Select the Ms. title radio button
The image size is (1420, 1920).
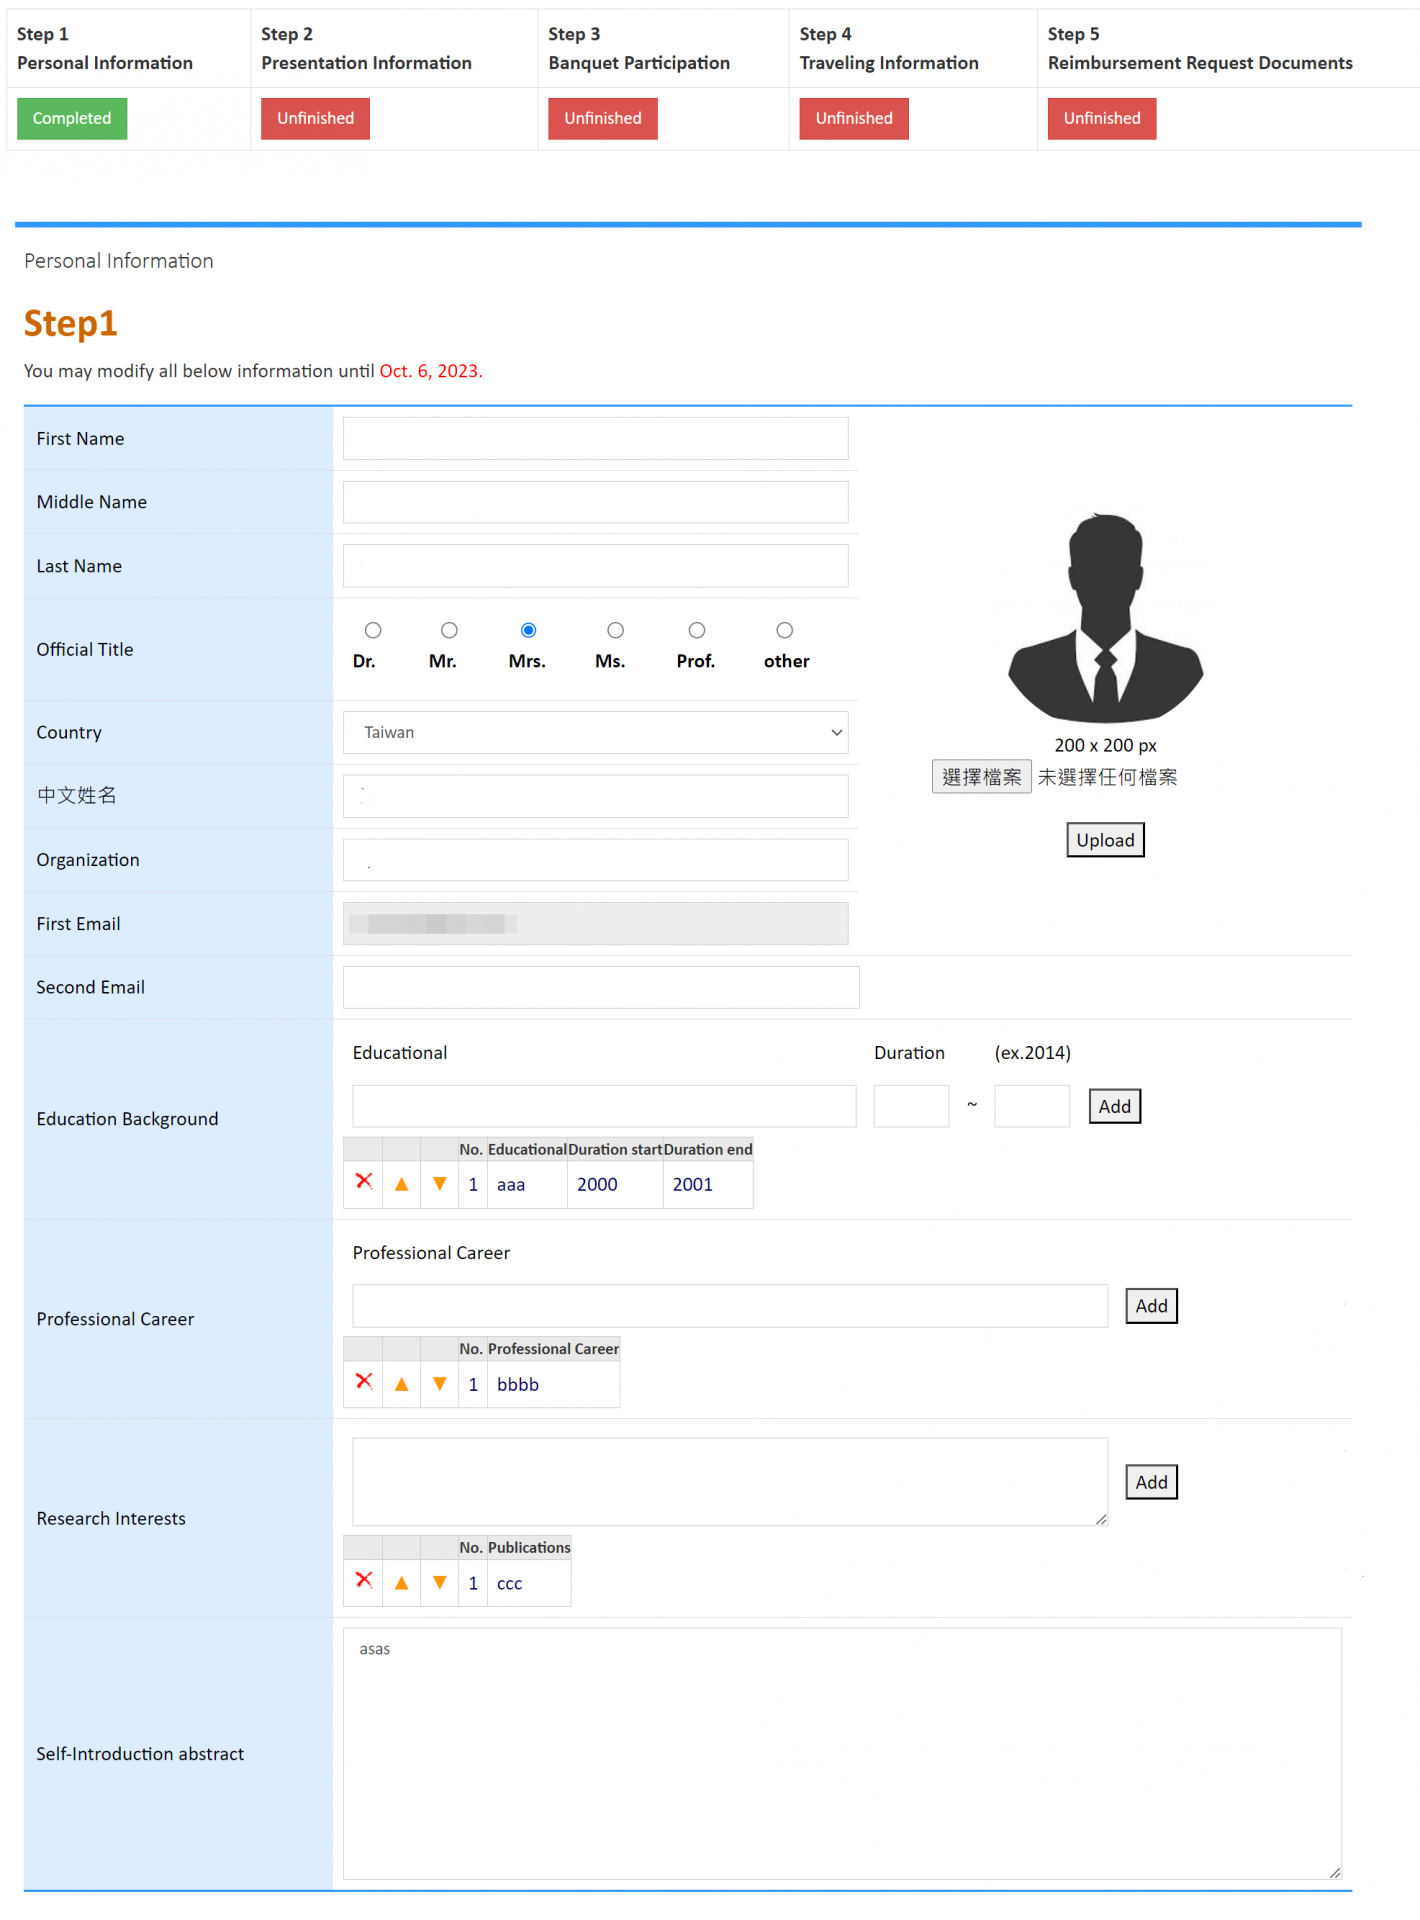coord(616,630)
